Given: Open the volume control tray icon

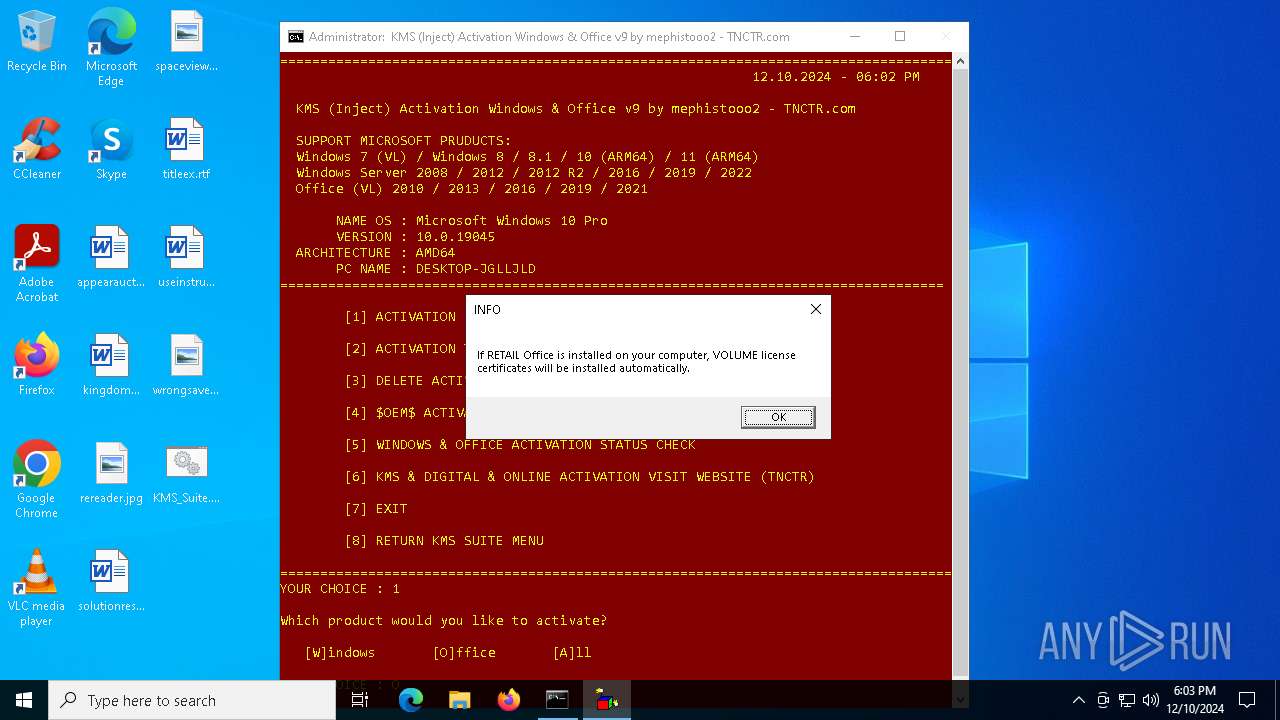Looking at the screenshot, I should click(1151, 700).
